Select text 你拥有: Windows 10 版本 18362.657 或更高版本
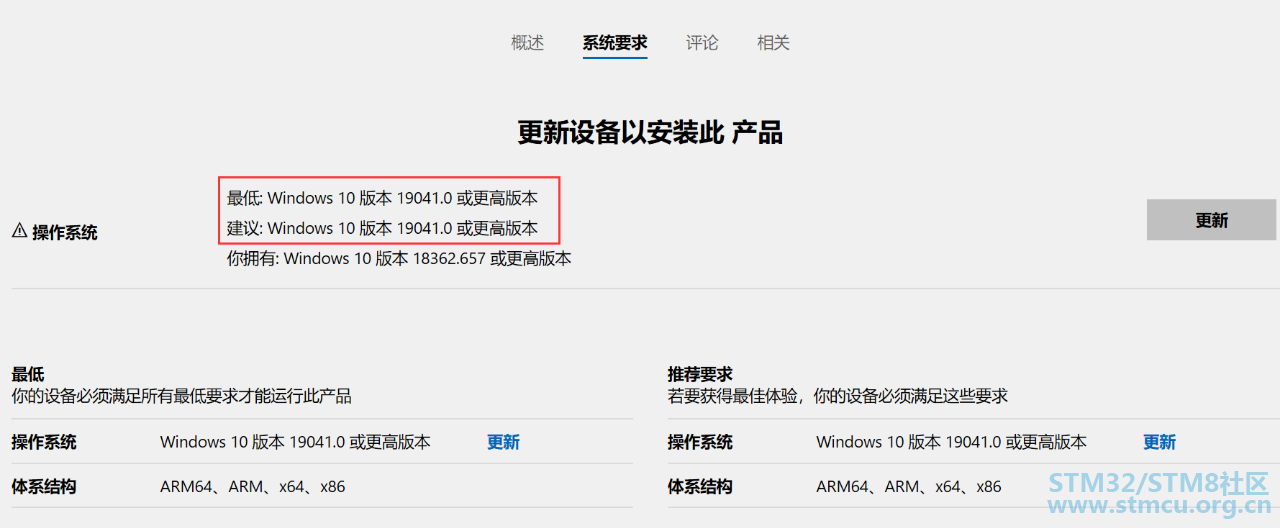Image resolution: width=1280 pixels, height=528 pixels. point(399,258)
